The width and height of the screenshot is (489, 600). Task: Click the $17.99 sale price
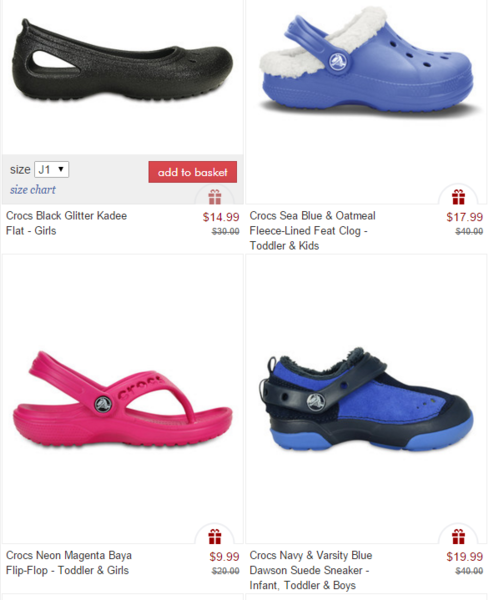point(465,217)
